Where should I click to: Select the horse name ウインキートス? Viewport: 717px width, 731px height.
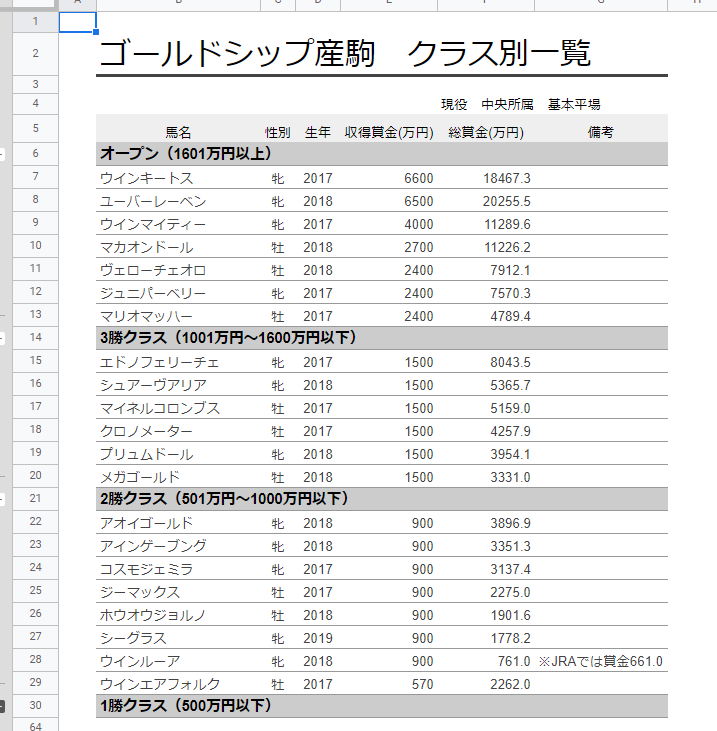(146, 178)
